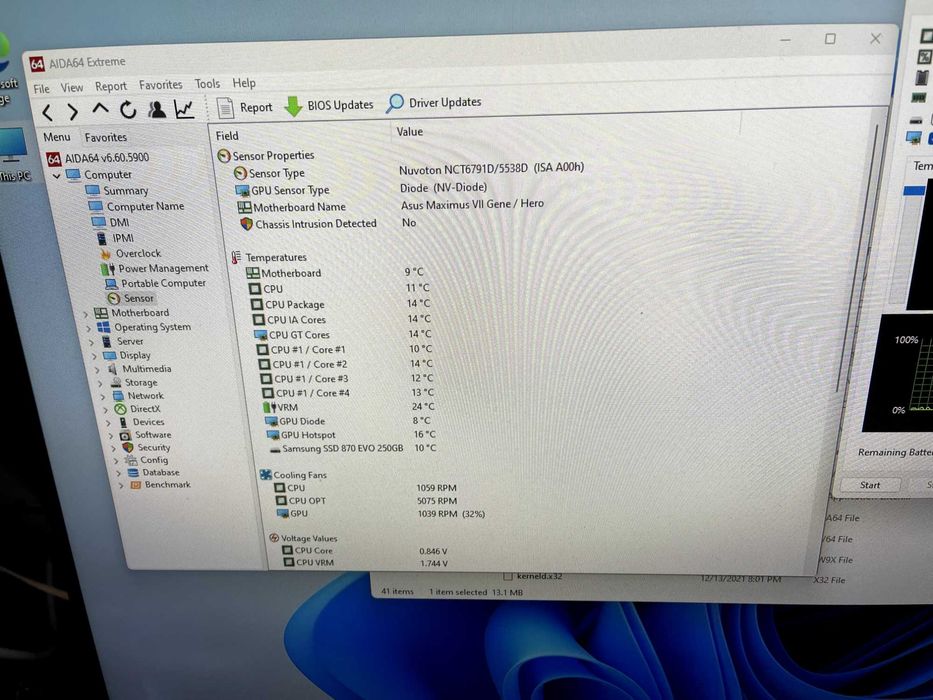The height and width of the screenshot is (700, 933).
Task: Select Power Management in the tree
Action: pos(155,268)
